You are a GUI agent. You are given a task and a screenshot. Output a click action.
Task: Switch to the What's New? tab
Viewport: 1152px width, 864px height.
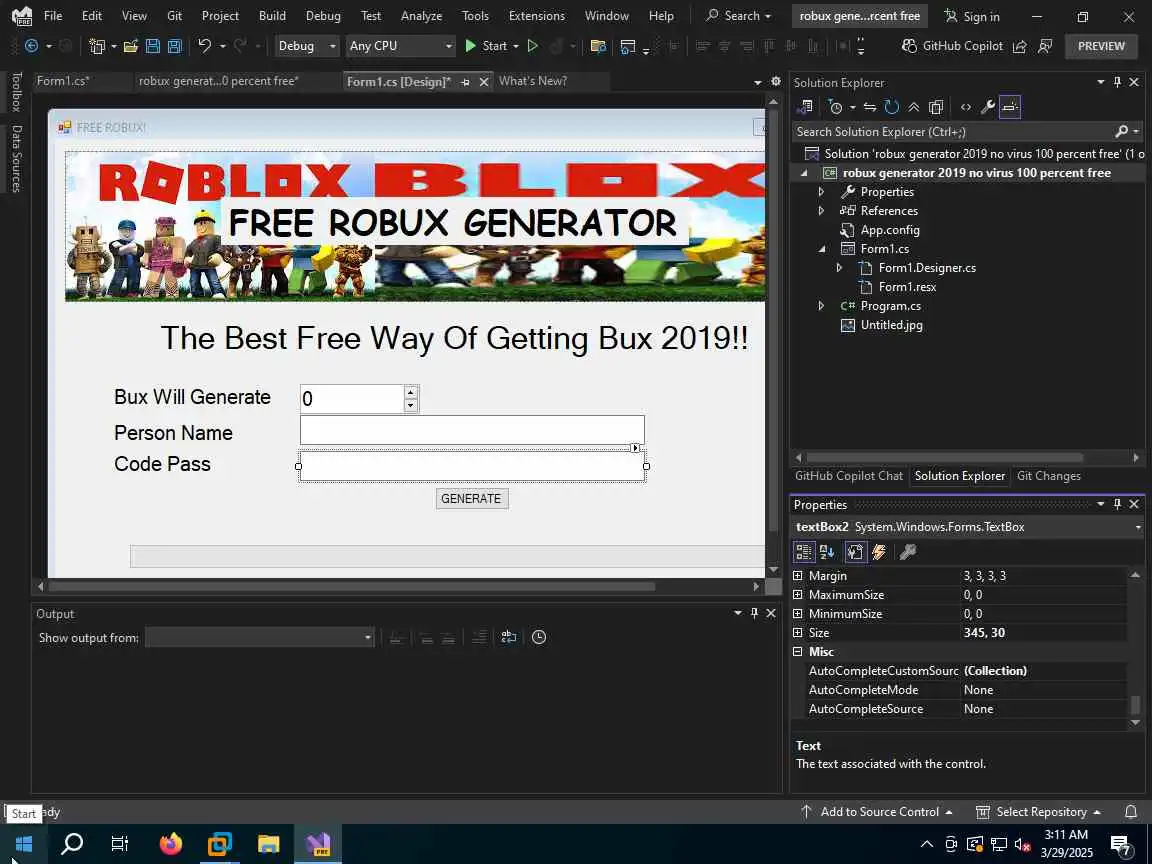533,81
